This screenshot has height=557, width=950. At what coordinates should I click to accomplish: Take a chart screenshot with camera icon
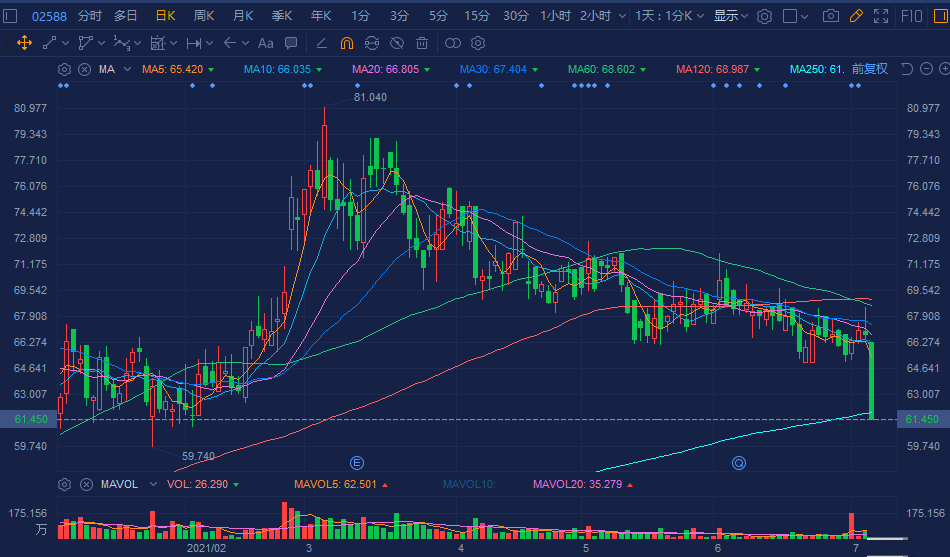(830, 16)
